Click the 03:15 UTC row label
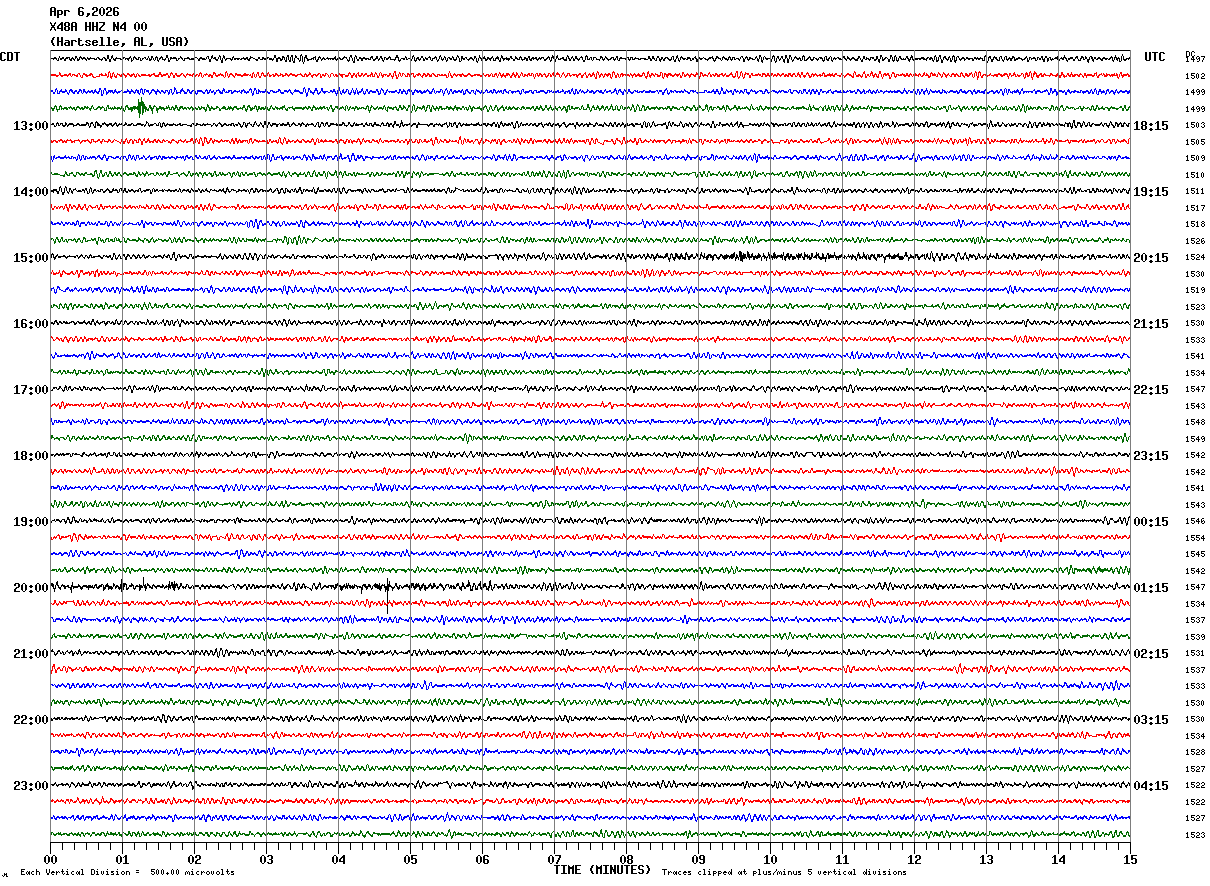Viewport: 1210px width, 886px height. pyautogui.click(x=1151, y=720)
